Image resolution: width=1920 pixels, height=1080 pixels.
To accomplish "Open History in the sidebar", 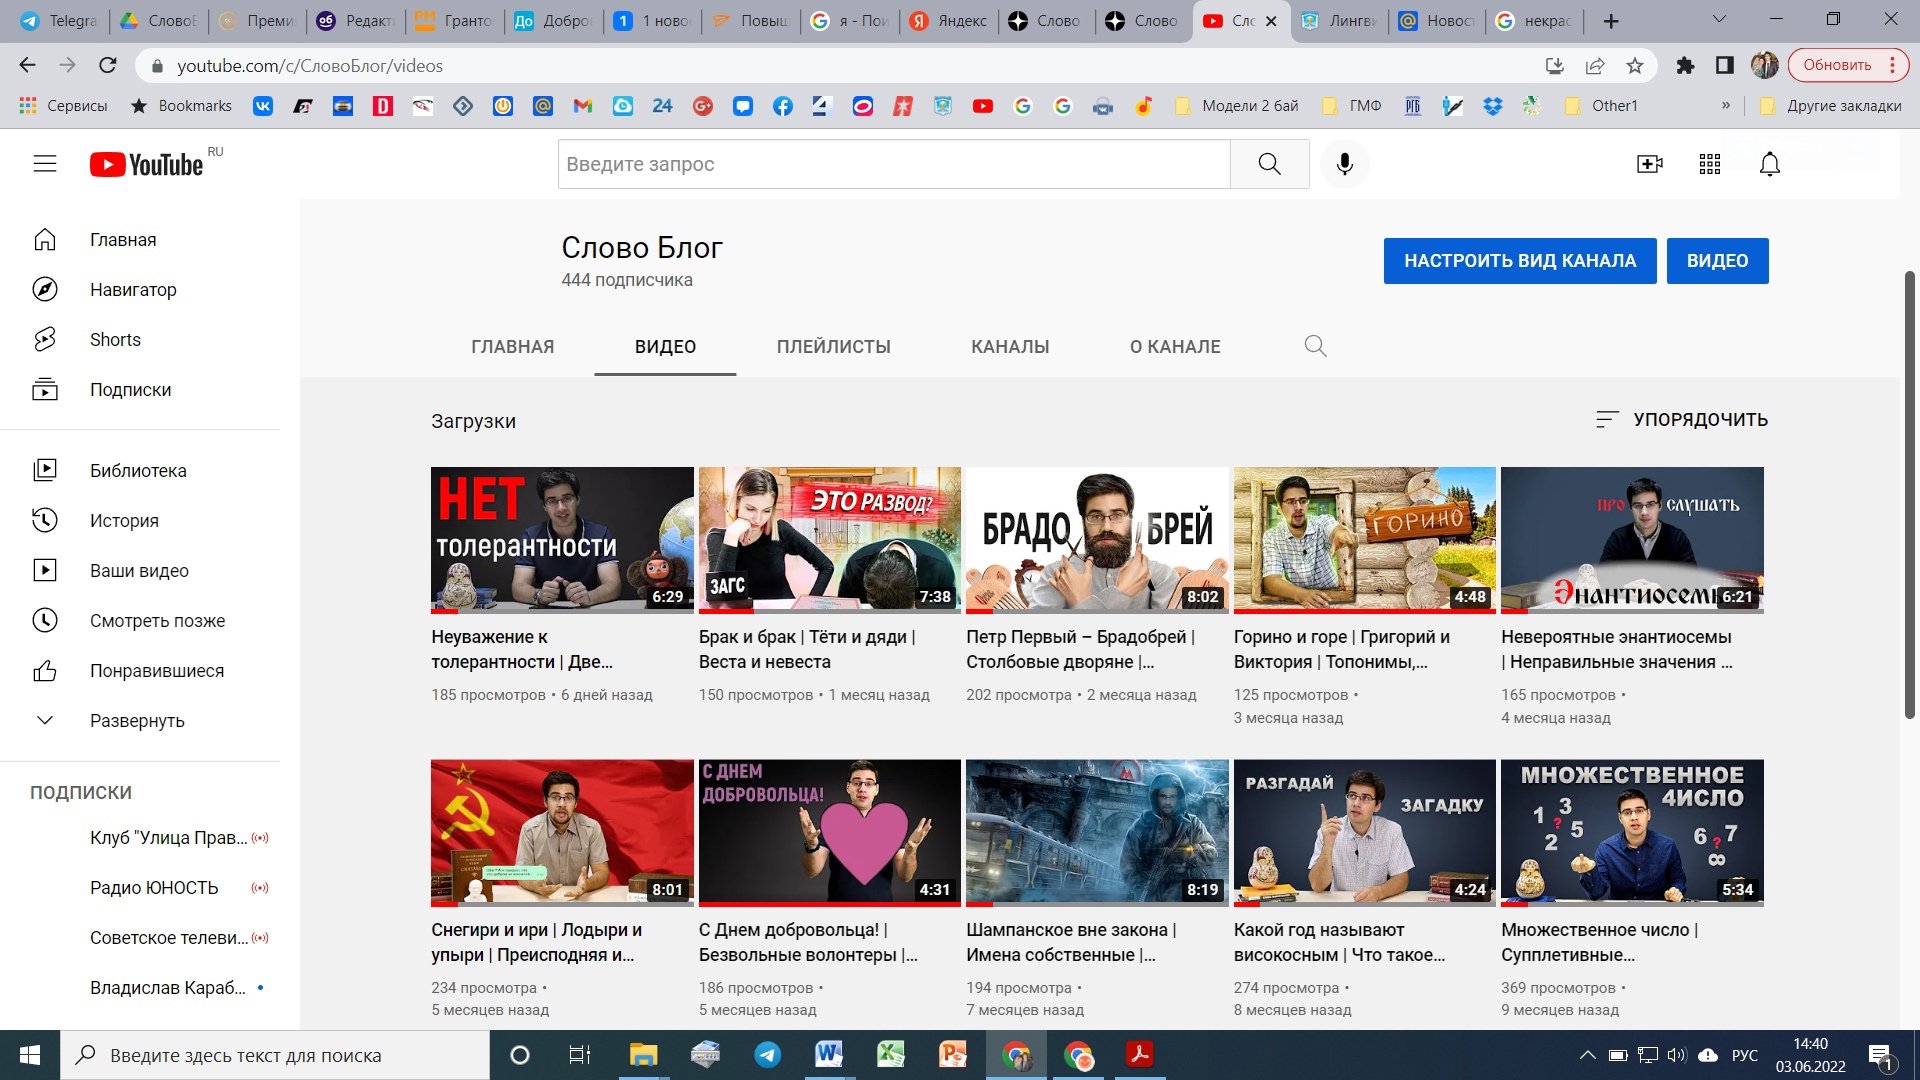I will pos(124,520).
